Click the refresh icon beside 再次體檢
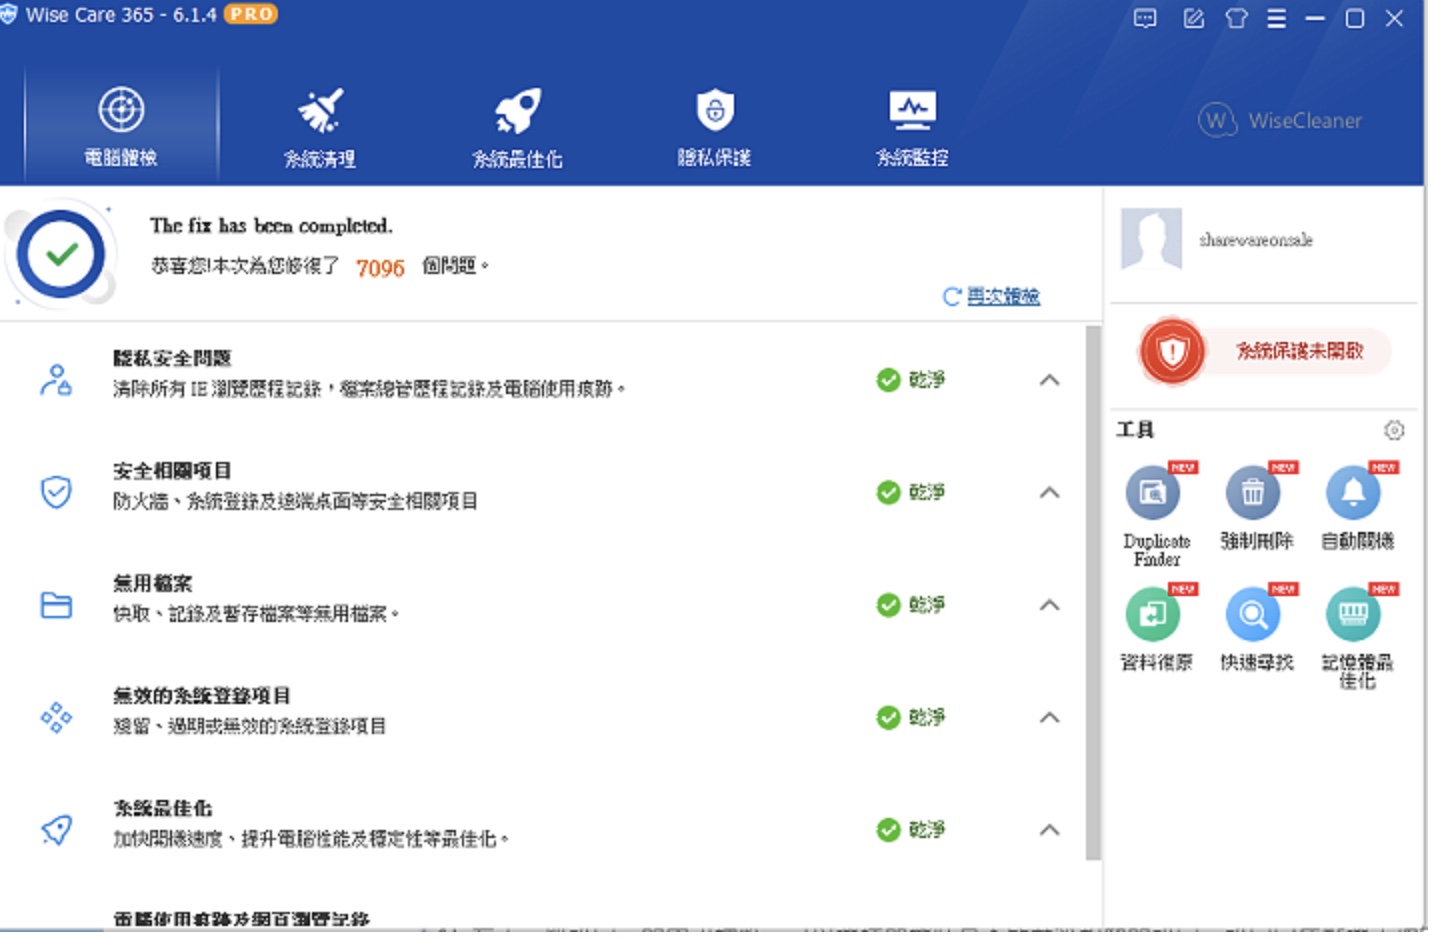The image size is (1434, 940). click(x=952, y=296)
